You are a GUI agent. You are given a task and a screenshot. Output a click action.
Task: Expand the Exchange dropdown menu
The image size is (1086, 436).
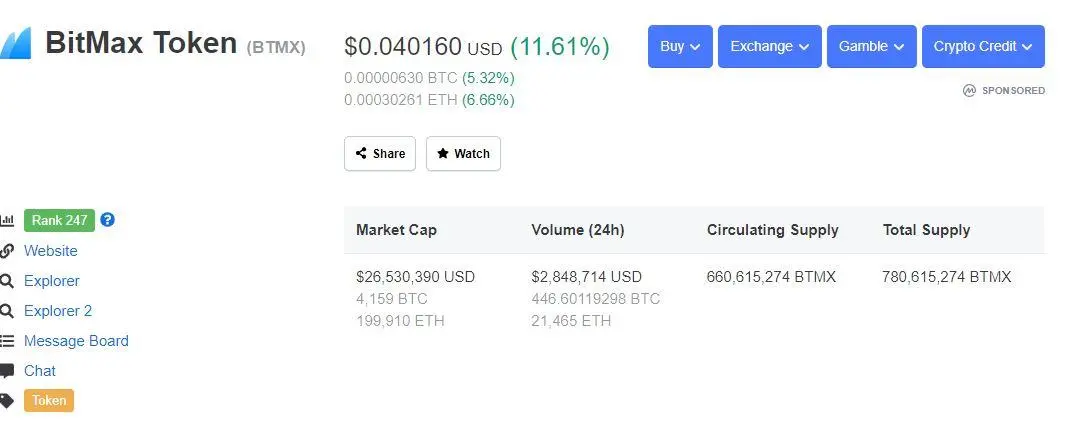tap(769, 47)
